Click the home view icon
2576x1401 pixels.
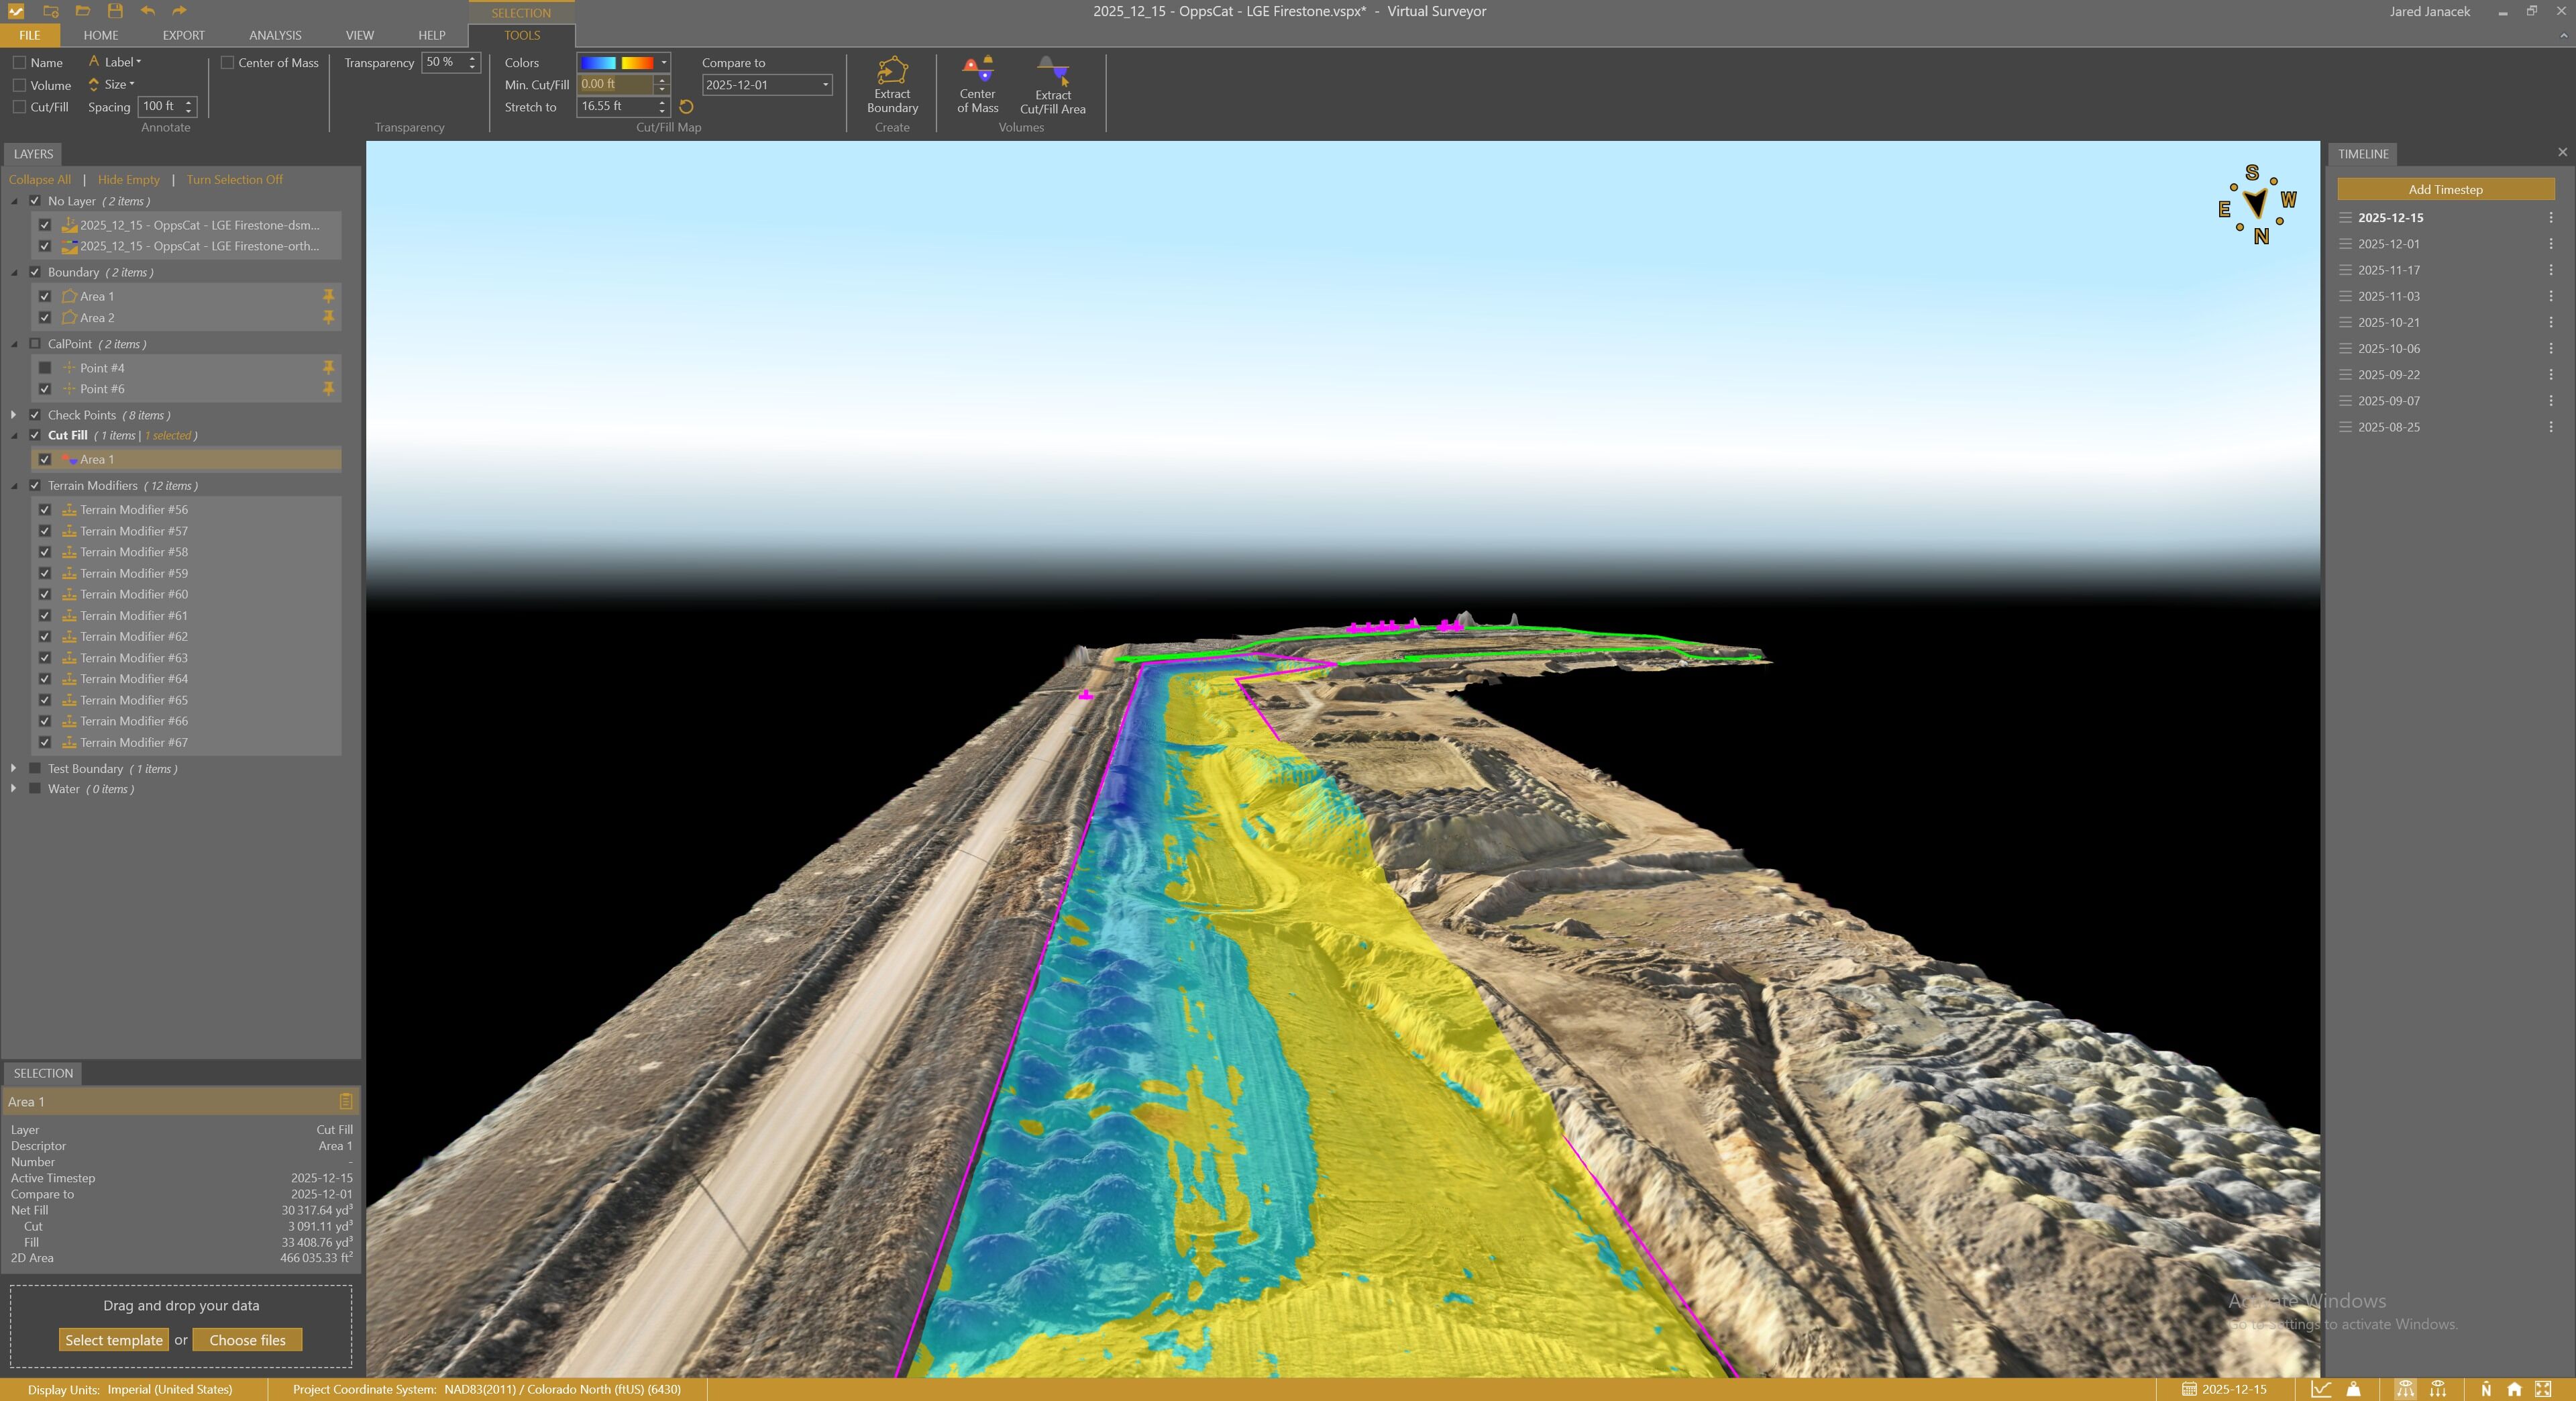click(x=2514, y=1389)
